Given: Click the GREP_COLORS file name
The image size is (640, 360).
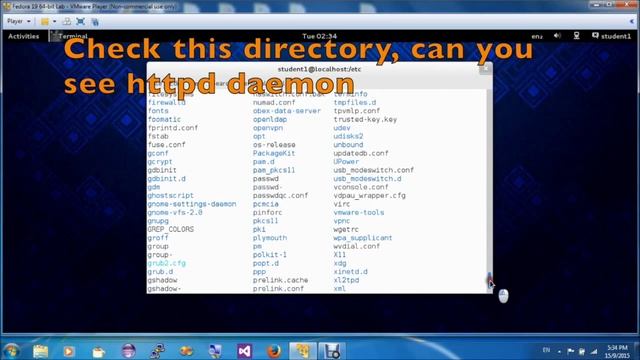Looking at the screenshot, I should click(x=171, y=229).
